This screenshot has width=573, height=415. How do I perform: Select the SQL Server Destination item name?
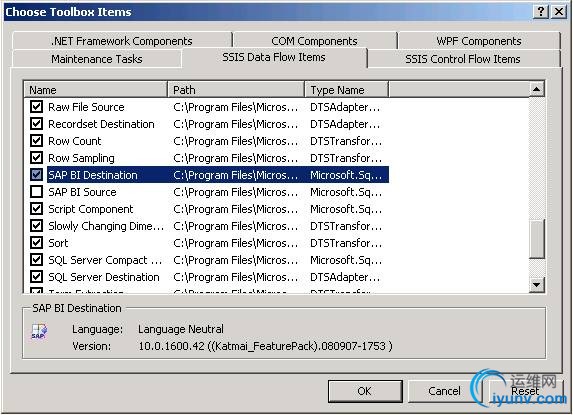coord(104,277)
